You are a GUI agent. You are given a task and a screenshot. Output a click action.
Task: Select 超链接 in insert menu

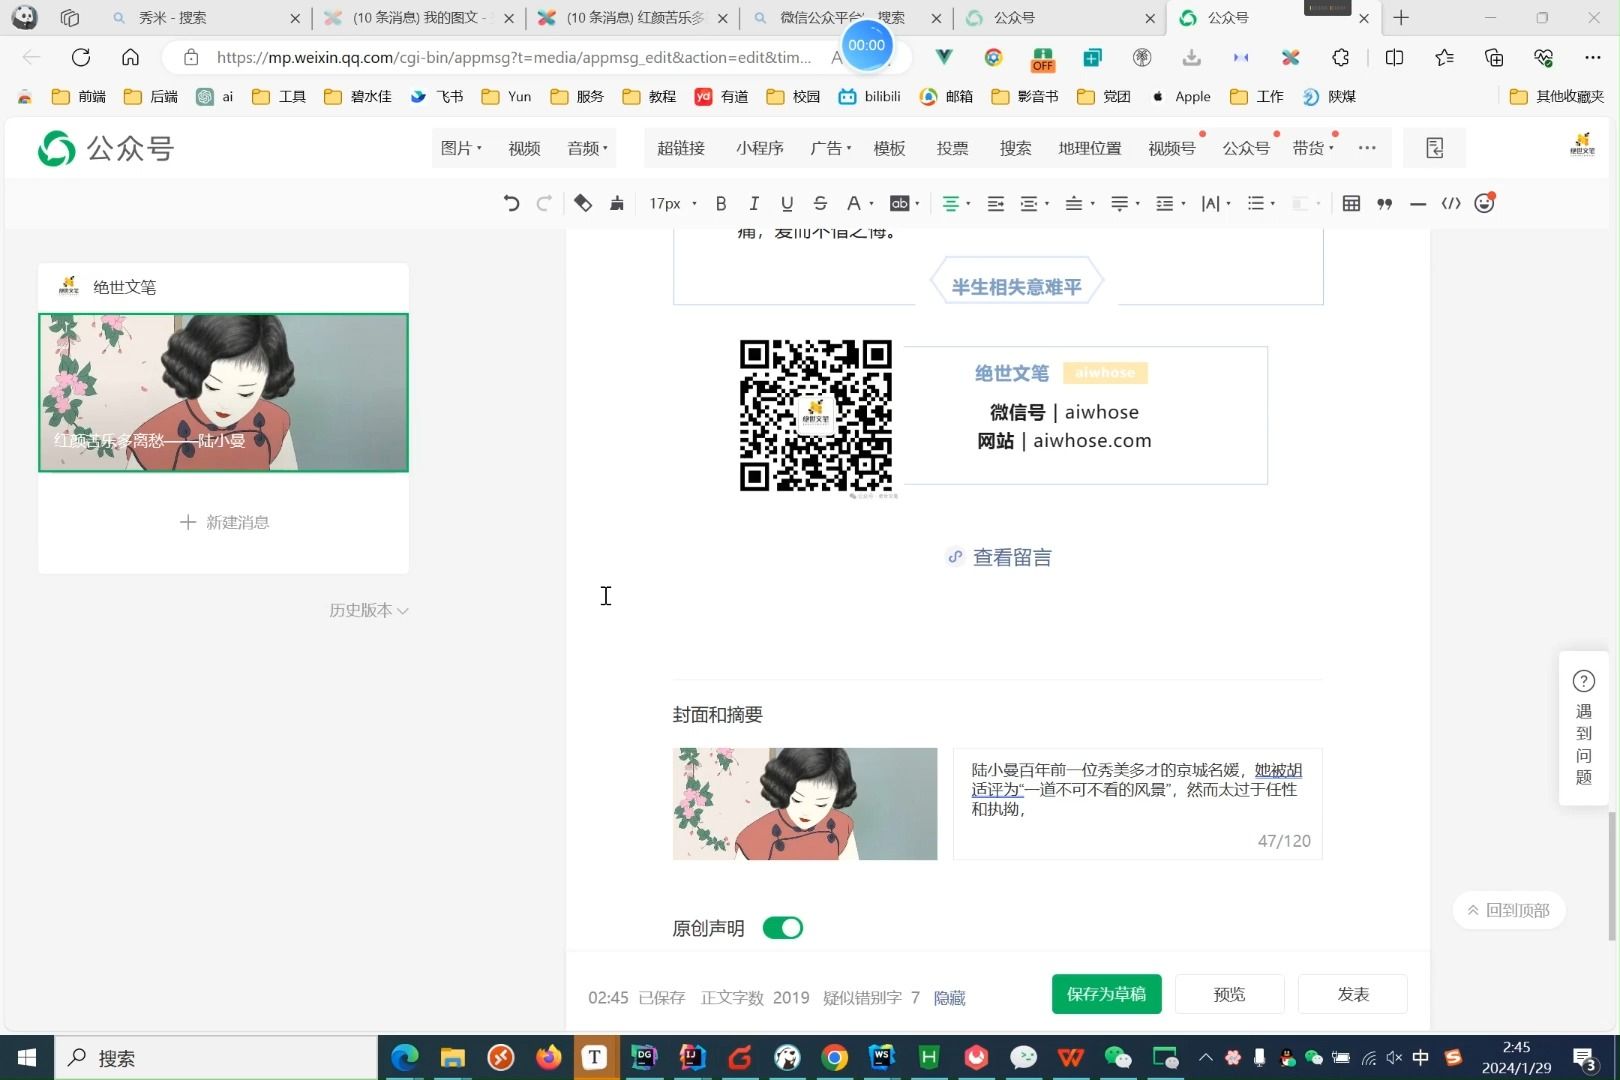point(681,148)
